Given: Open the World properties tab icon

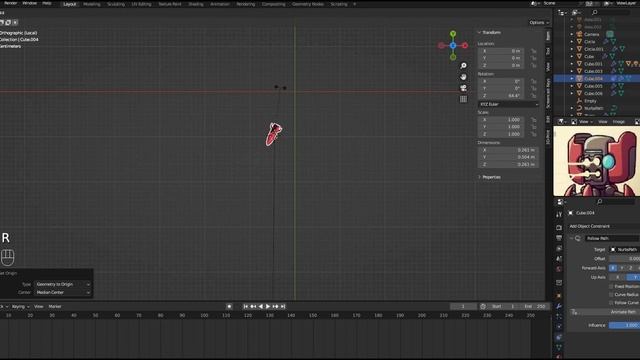Looking at the screenshot, I should coord(559,269).
